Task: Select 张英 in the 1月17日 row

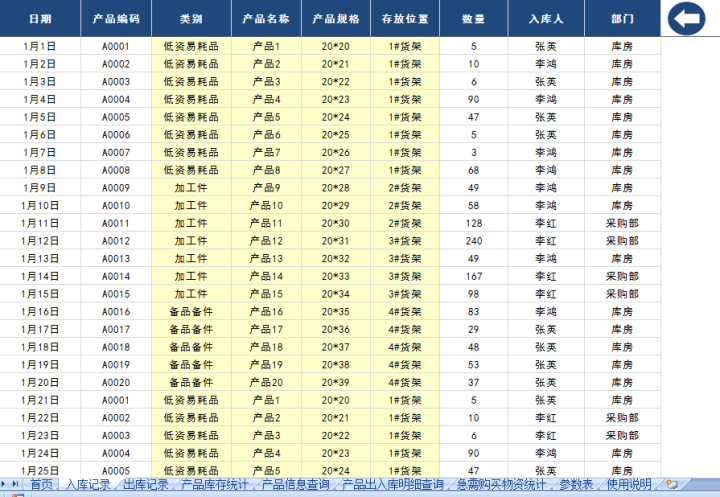Action: click(546, 329)
